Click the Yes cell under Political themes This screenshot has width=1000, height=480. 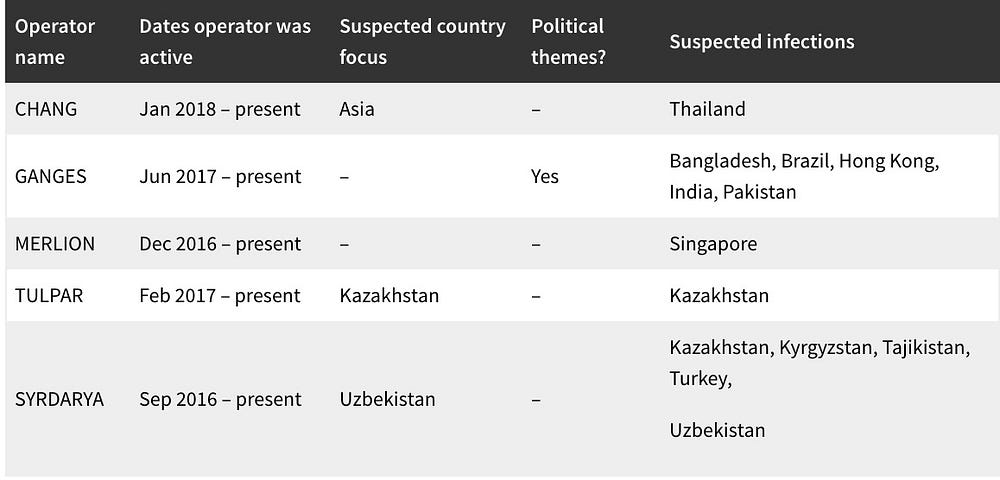point(545,177)
